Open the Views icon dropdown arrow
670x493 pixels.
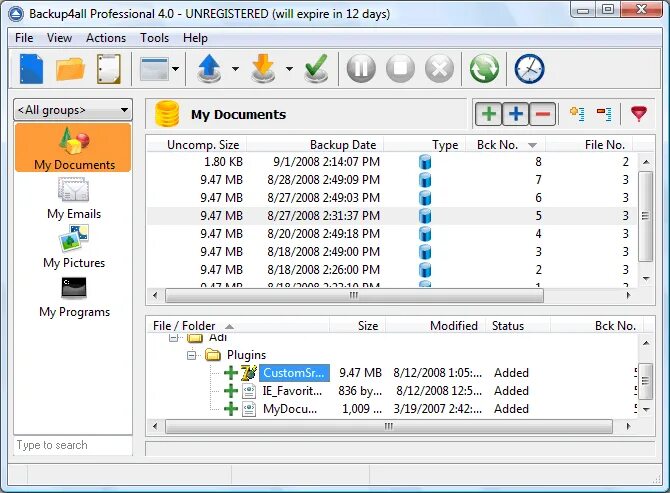click(175, 68)
